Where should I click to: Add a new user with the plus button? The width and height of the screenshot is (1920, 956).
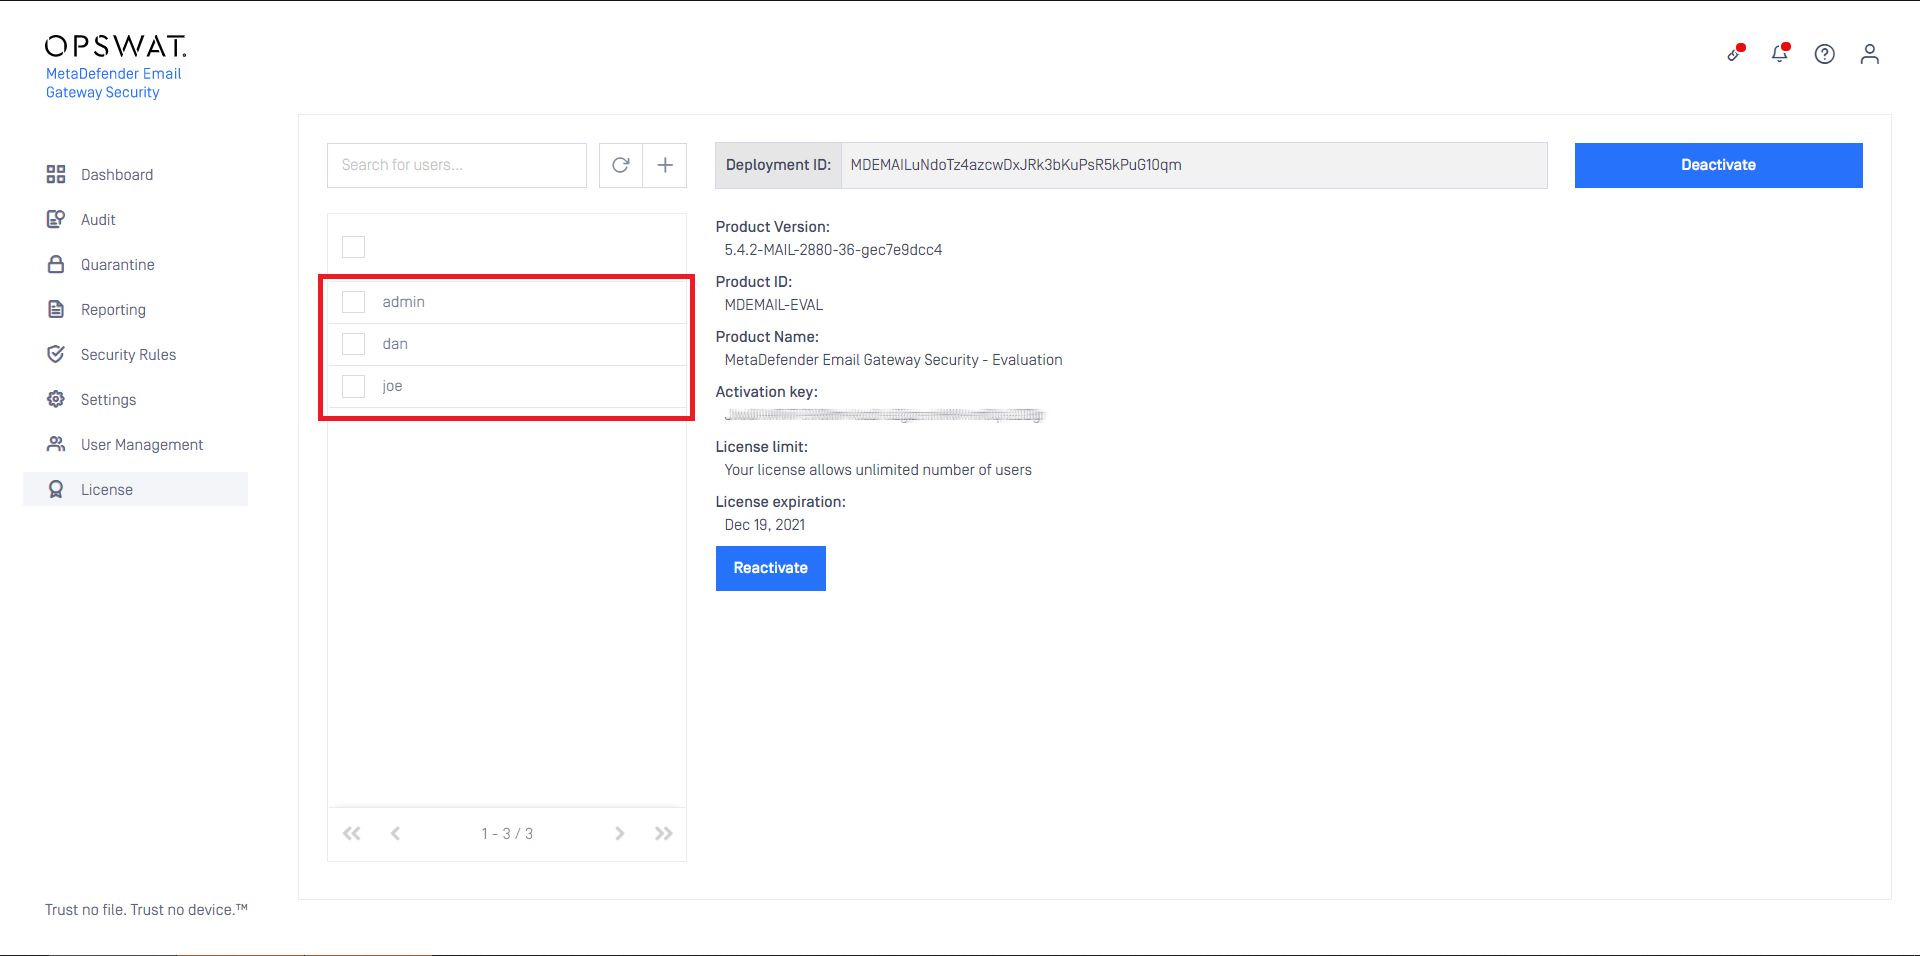tap(665, 165)
